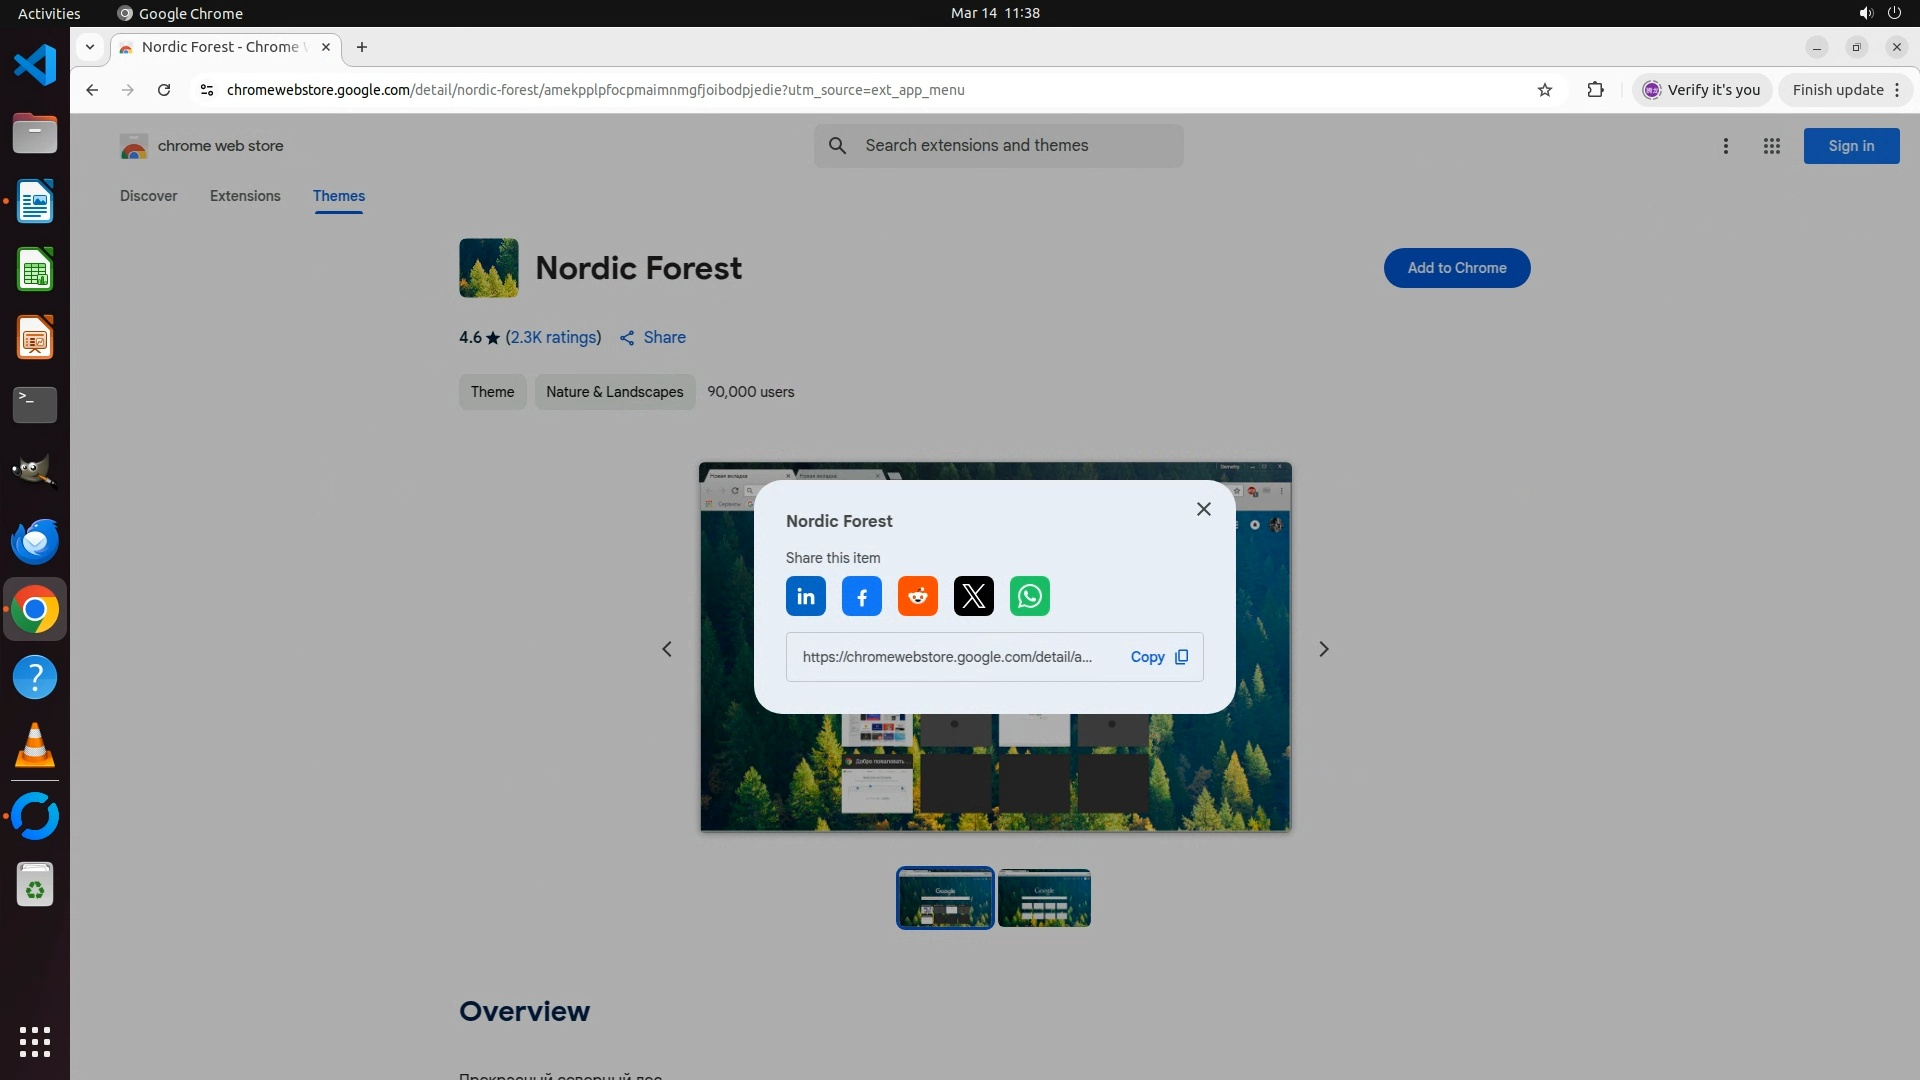This screenshot has width=1920, height=1080.
Task: Share via Reddit icon
Action: (917, 597)
